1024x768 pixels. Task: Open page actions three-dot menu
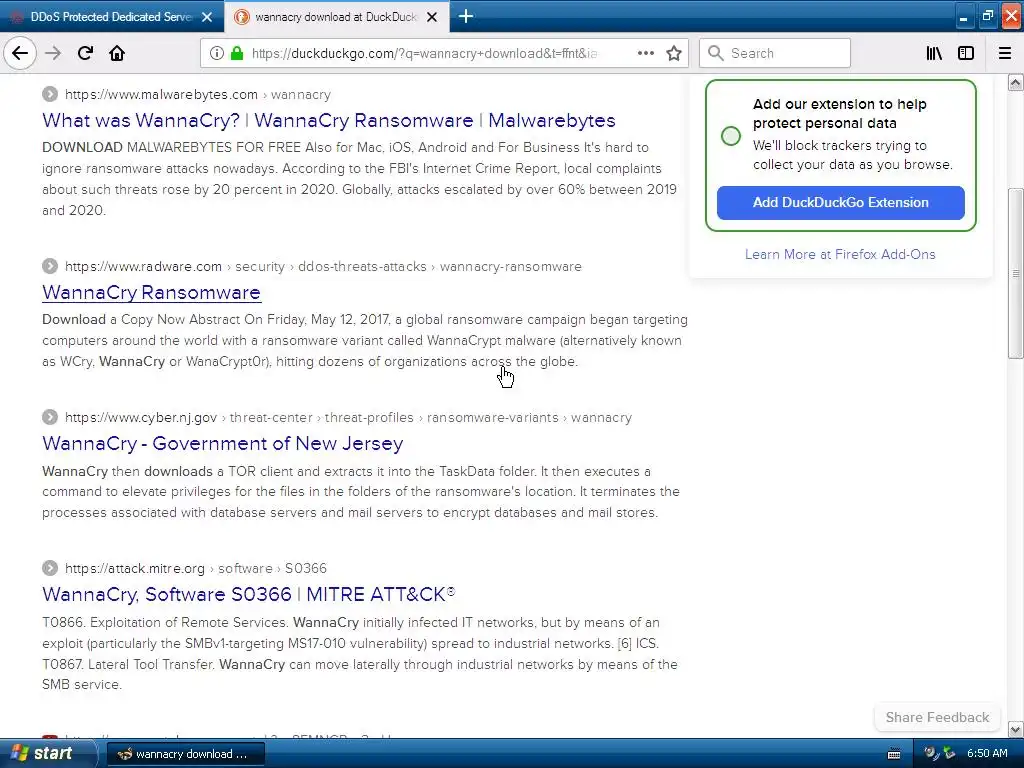645,53
